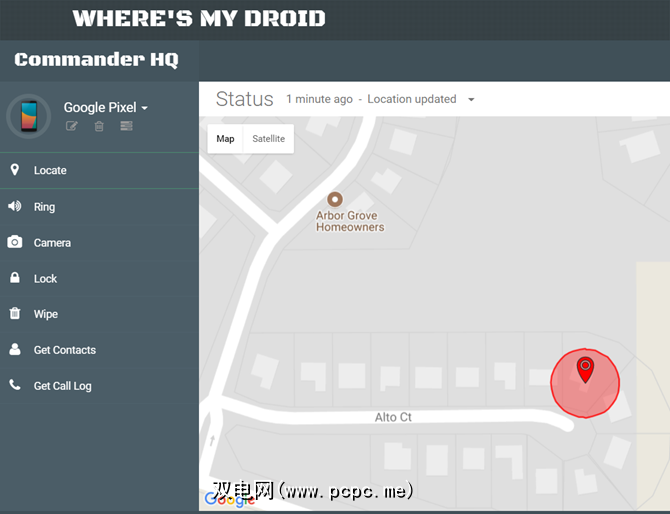Click the Arbor Grove Homeowners marker icon

tap(335, 199)
